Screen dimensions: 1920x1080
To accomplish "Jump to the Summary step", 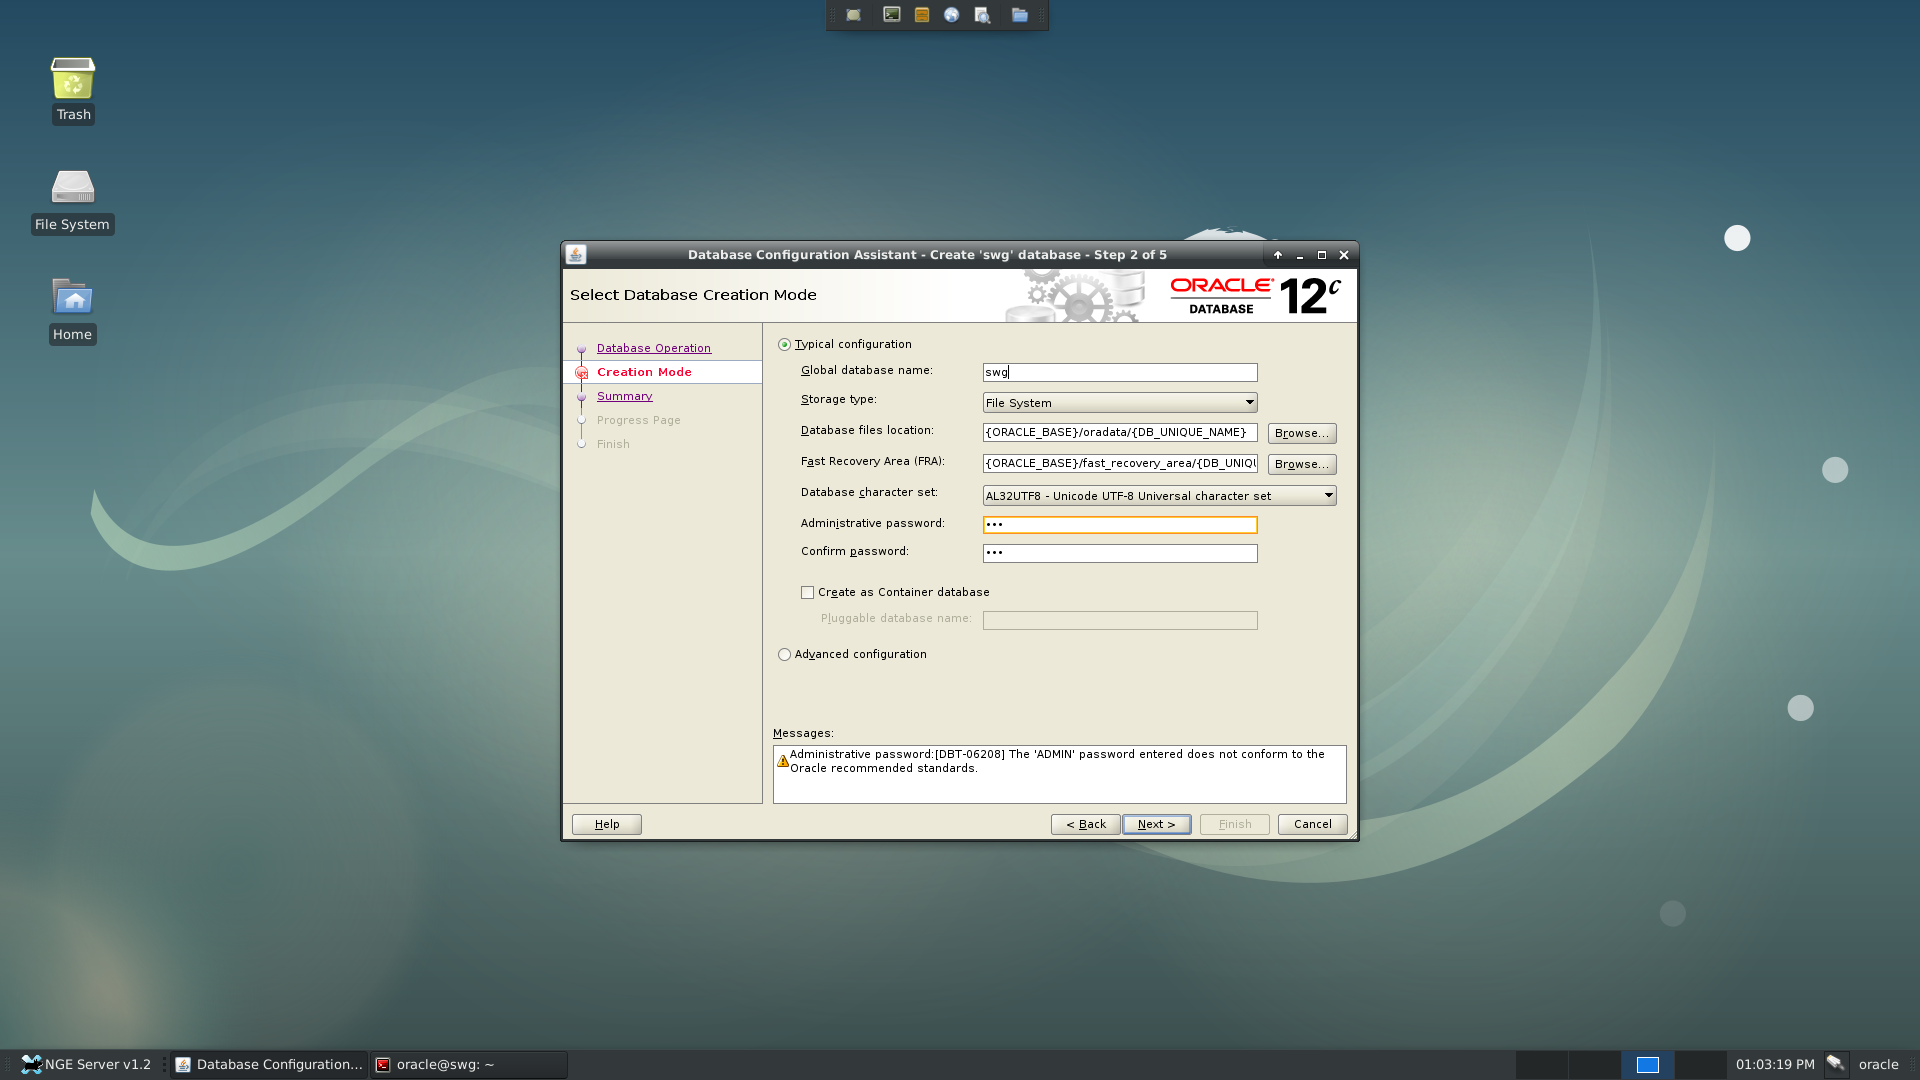I will point(624,396).
